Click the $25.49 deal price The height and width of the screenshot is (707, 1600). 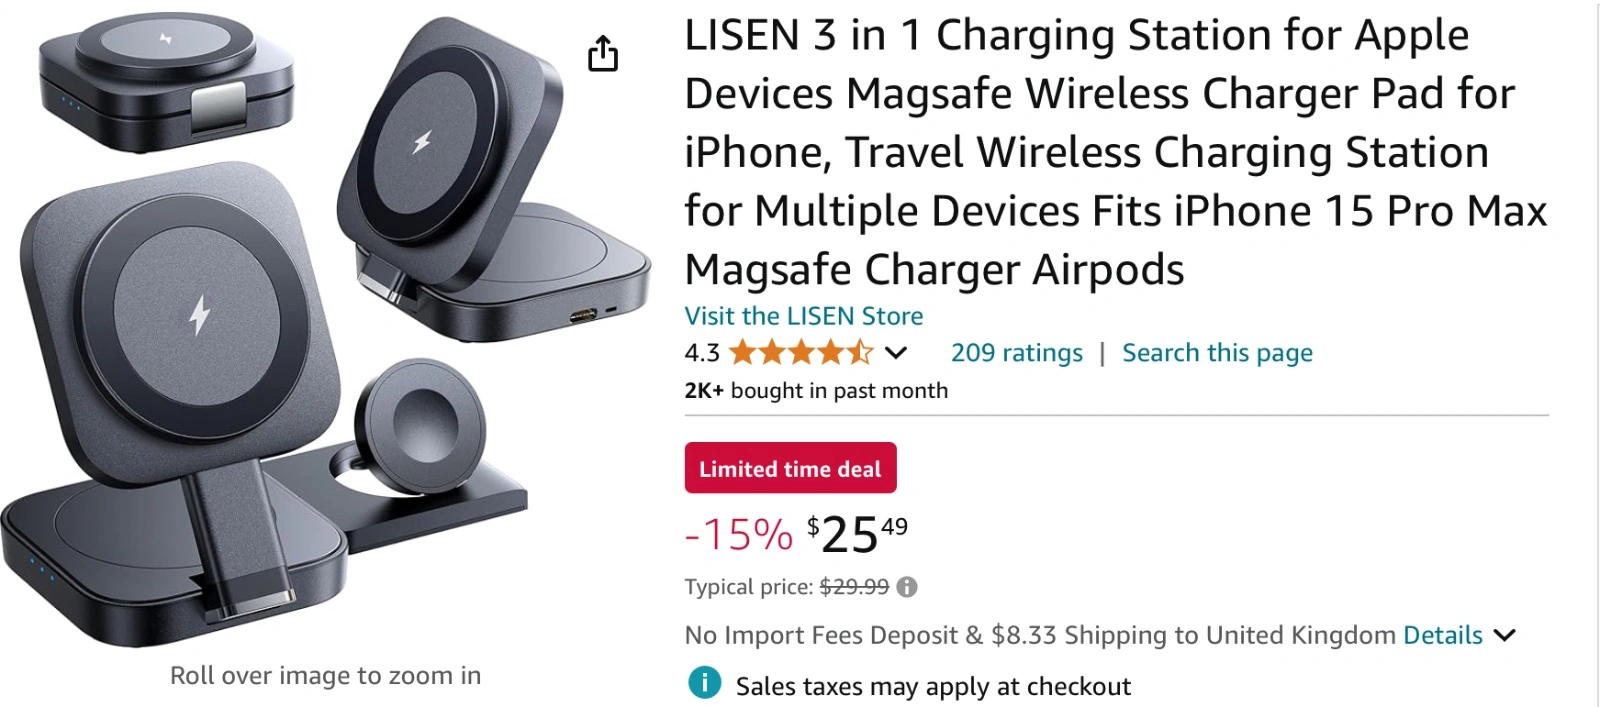[x=857, y=533]
